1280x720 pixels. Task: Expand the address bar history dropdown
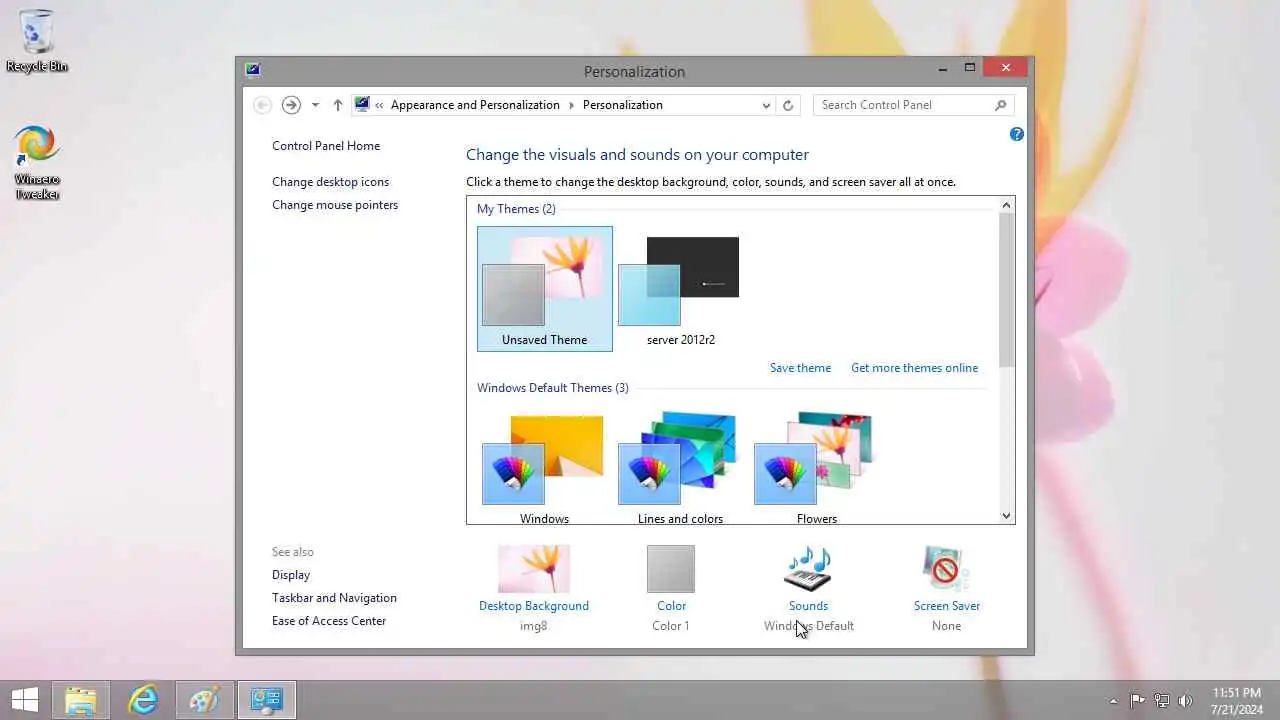click(x=766, y=105)
